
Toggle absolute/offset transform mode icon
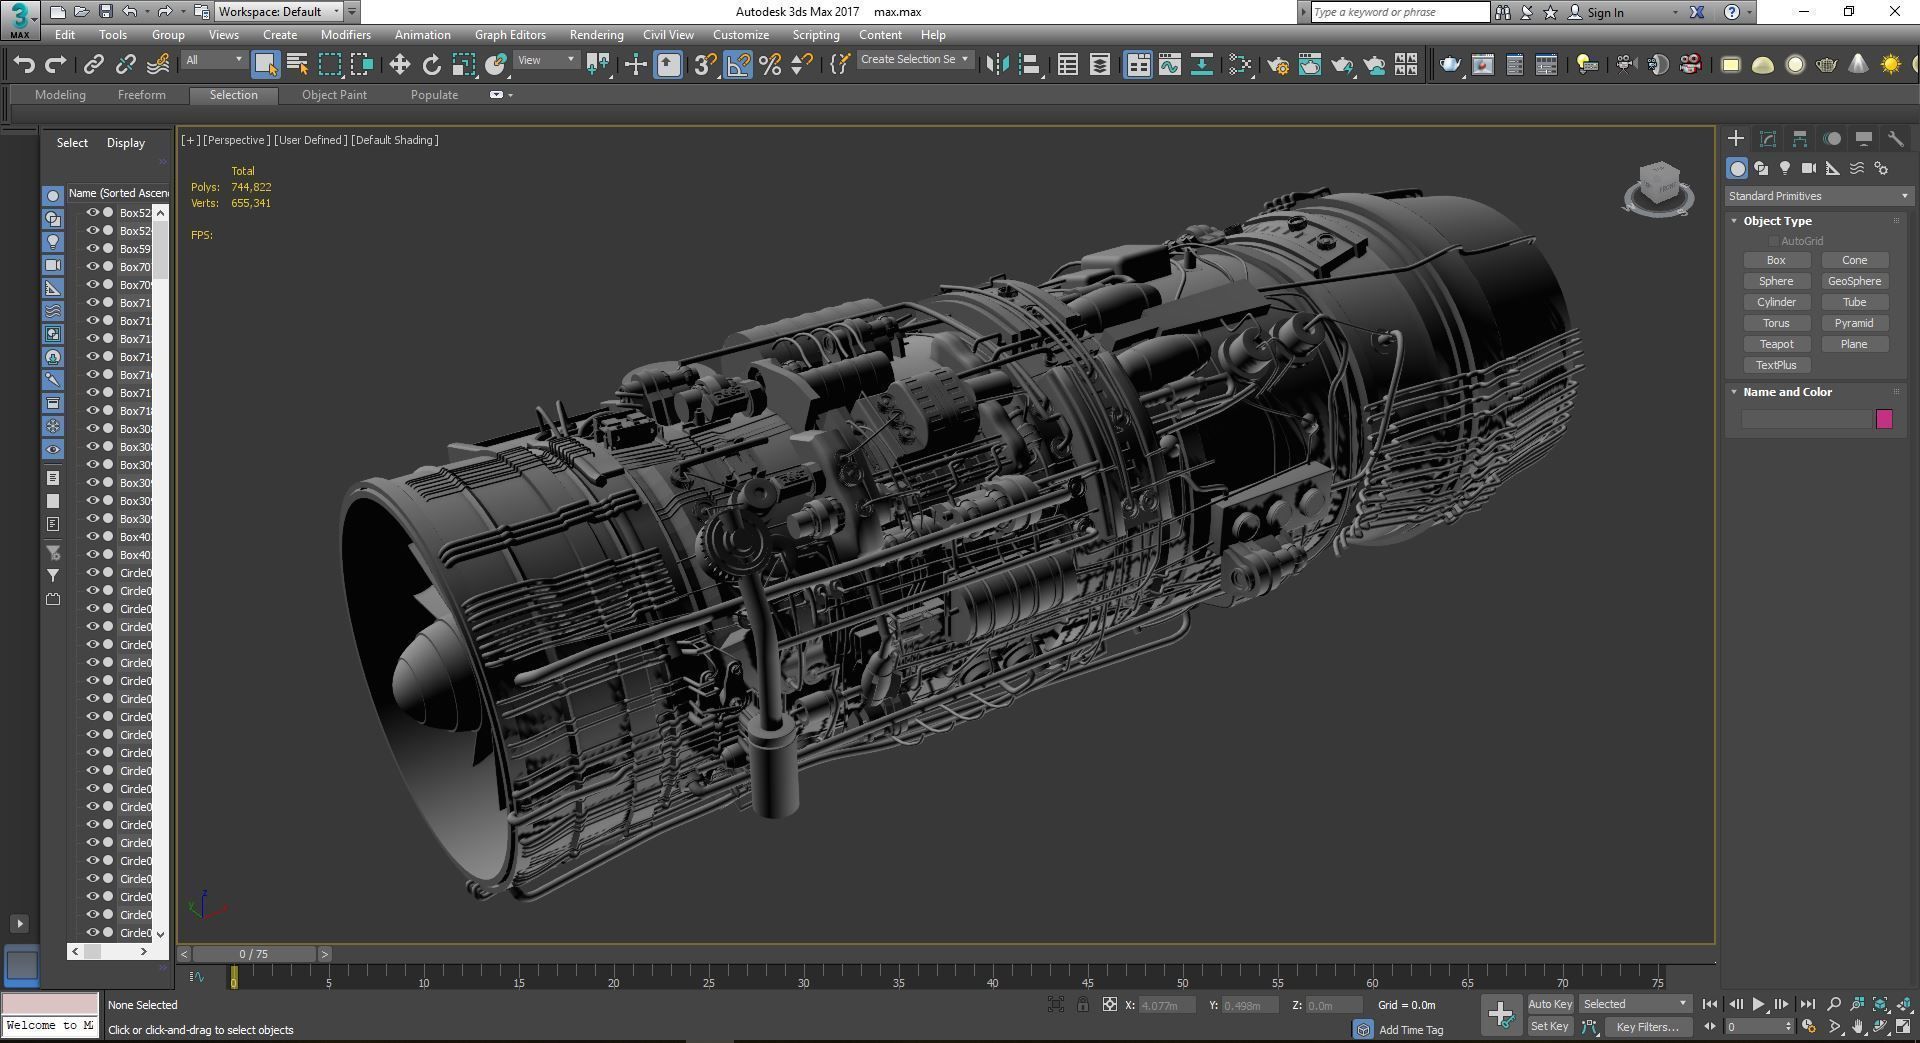[x=1110, y=1005]
